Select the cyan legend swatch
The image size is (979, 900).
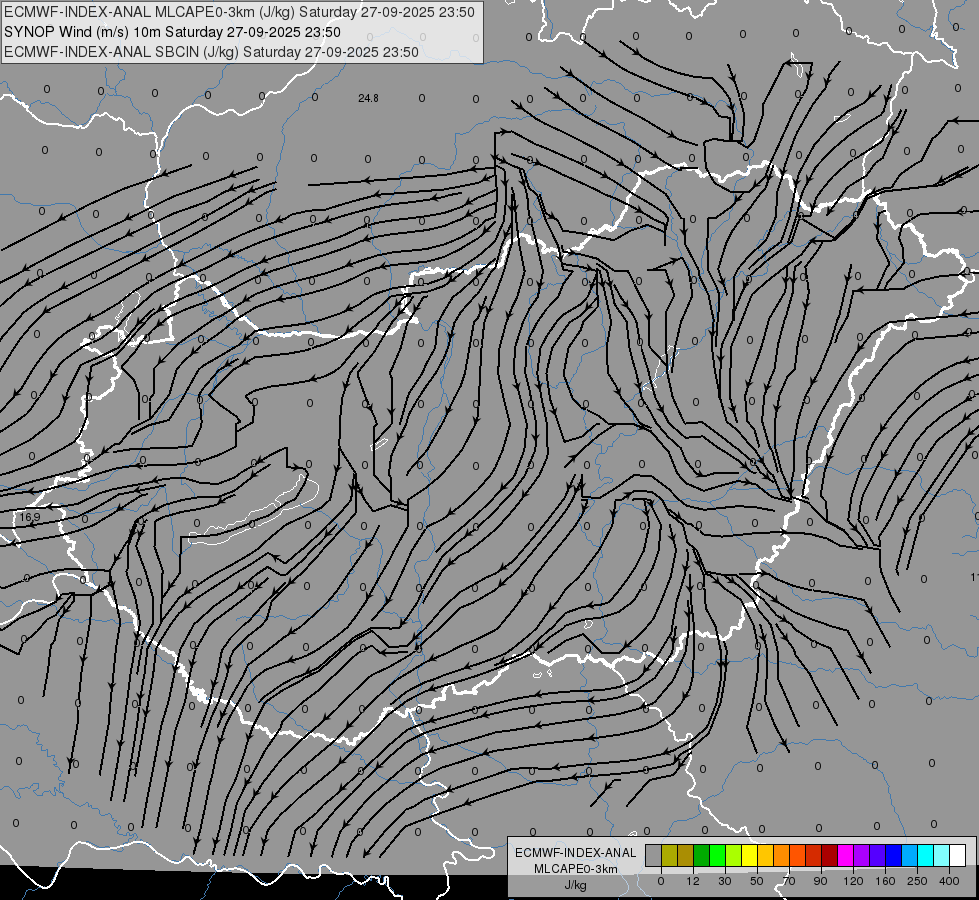click(x=925, y=855)
